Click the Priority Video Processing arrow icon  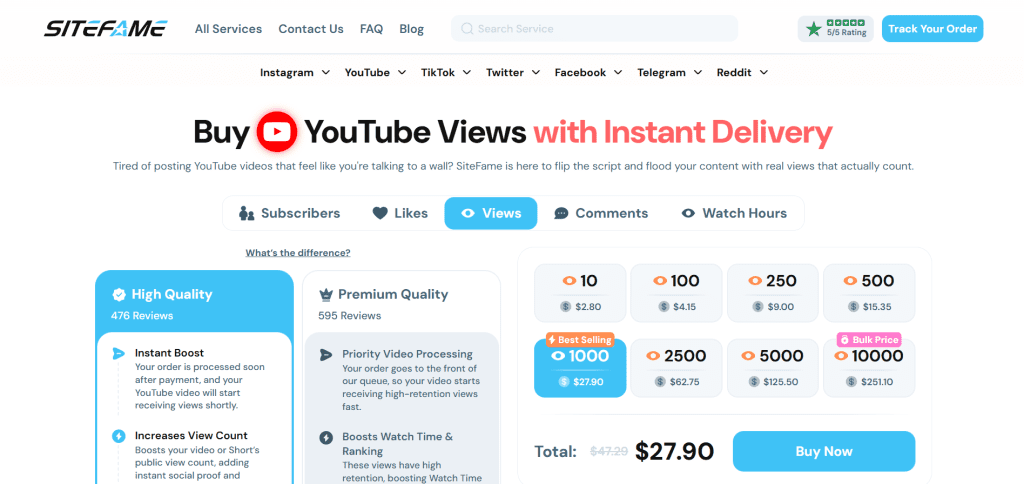326,355
